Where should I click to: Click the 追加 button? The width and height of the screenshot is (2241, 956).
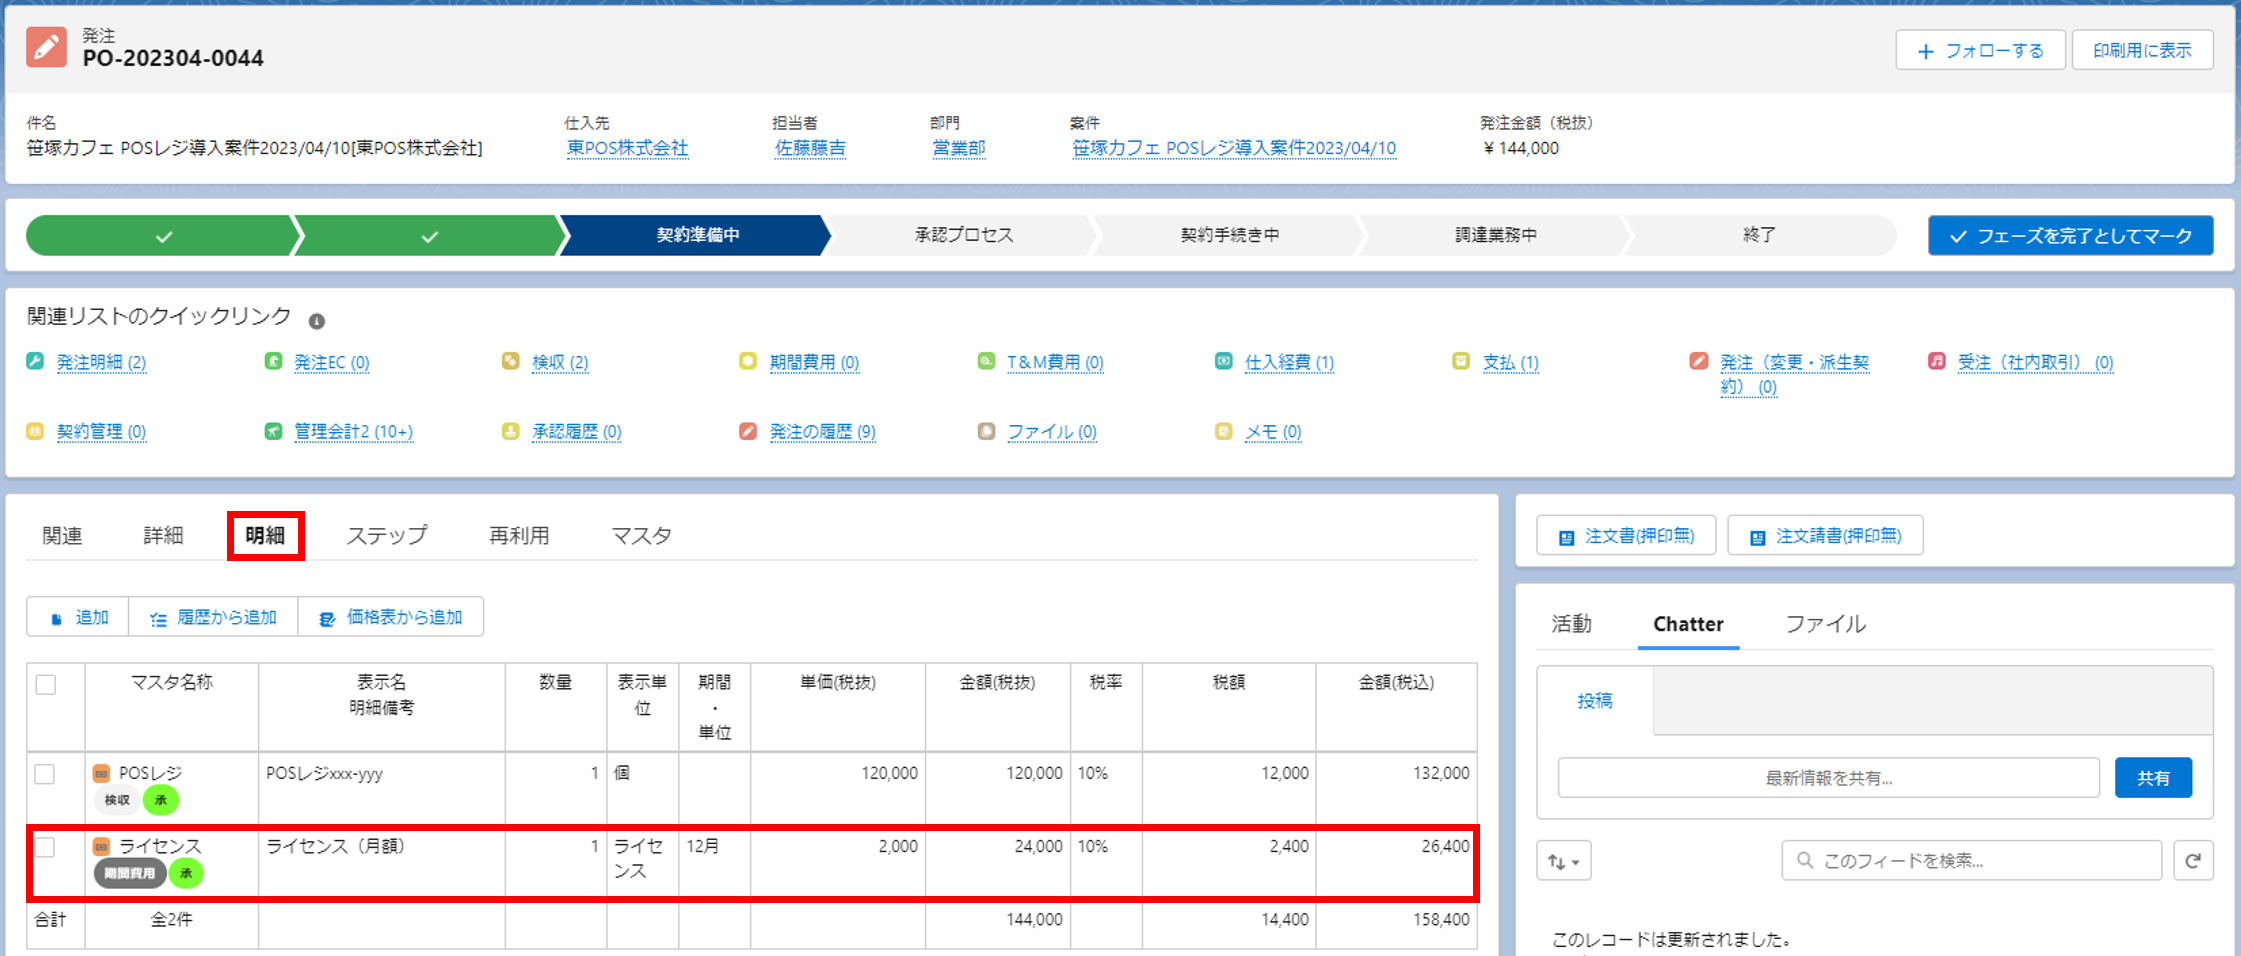tap(78, 617)
